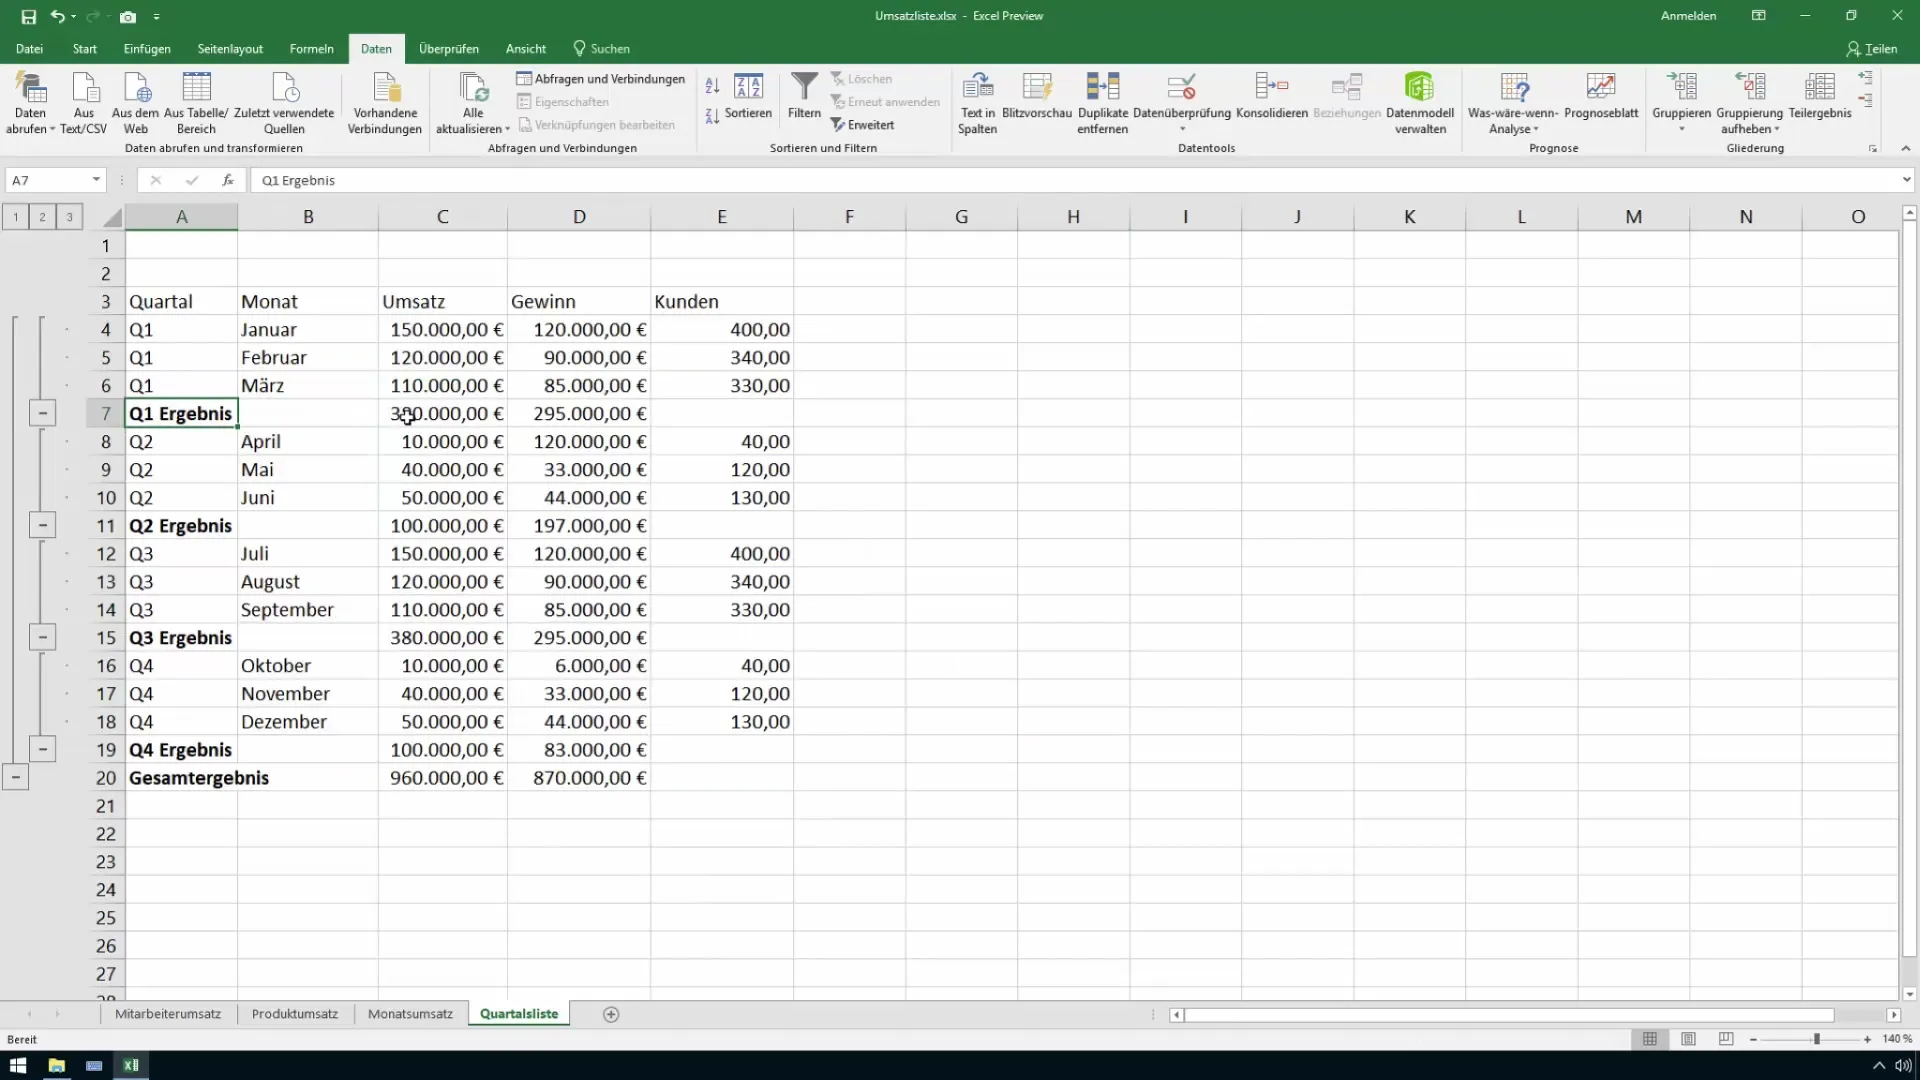
Task: Show outline level 3
Action: coord(69,217)
